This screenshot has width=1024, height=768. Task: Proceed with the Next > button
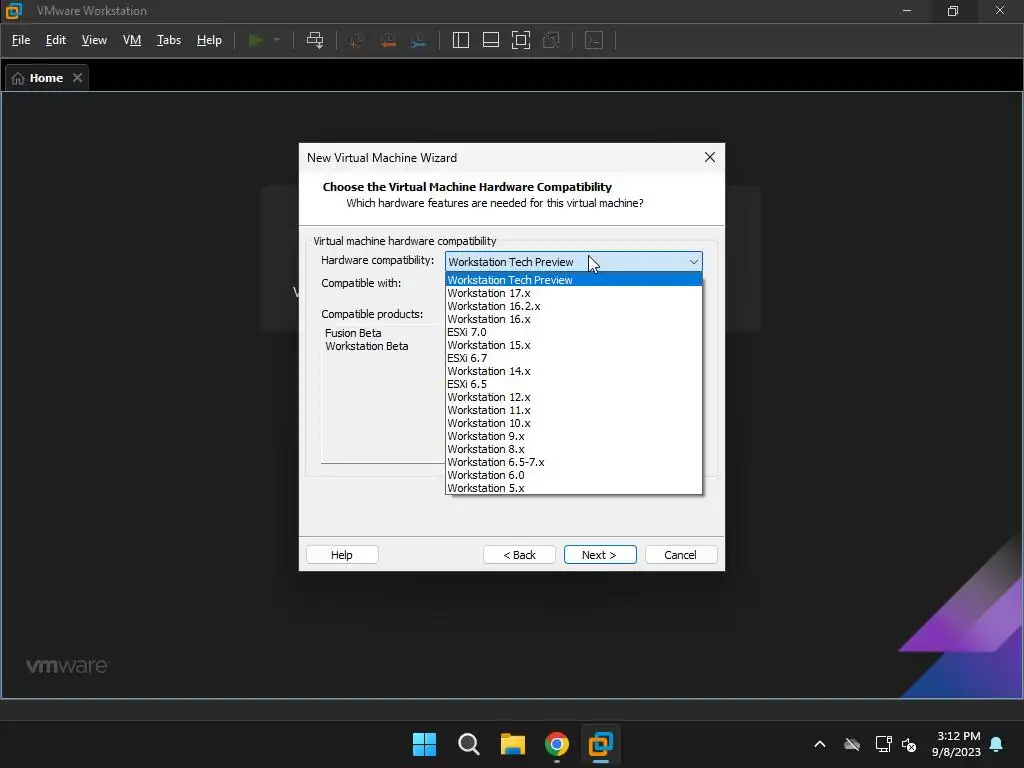tap(600, 555)
